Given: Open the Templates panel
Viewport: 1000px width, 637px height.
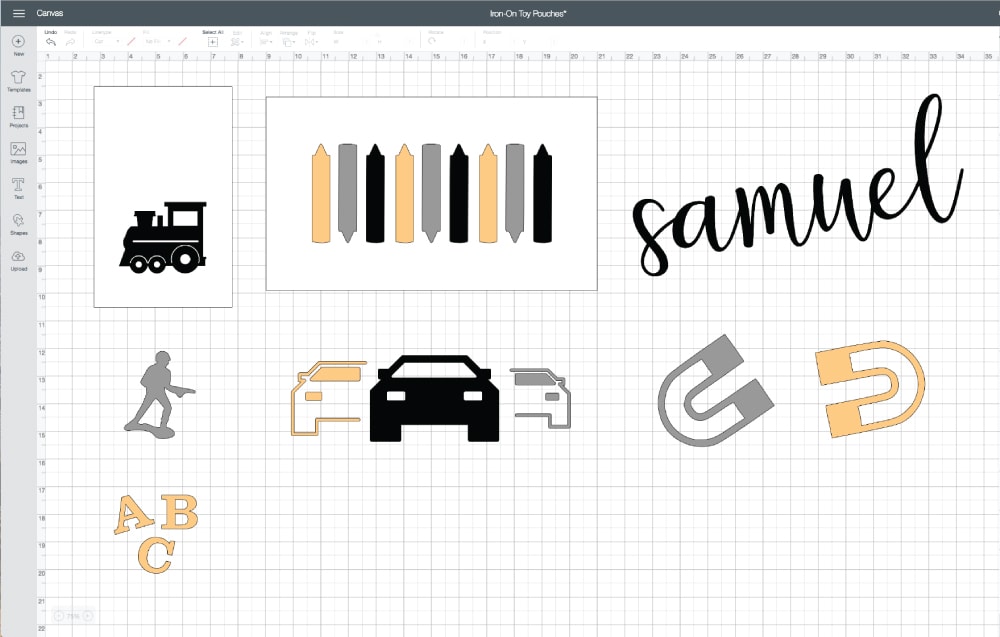Looking at the screenshot, I should coord(18,77).
